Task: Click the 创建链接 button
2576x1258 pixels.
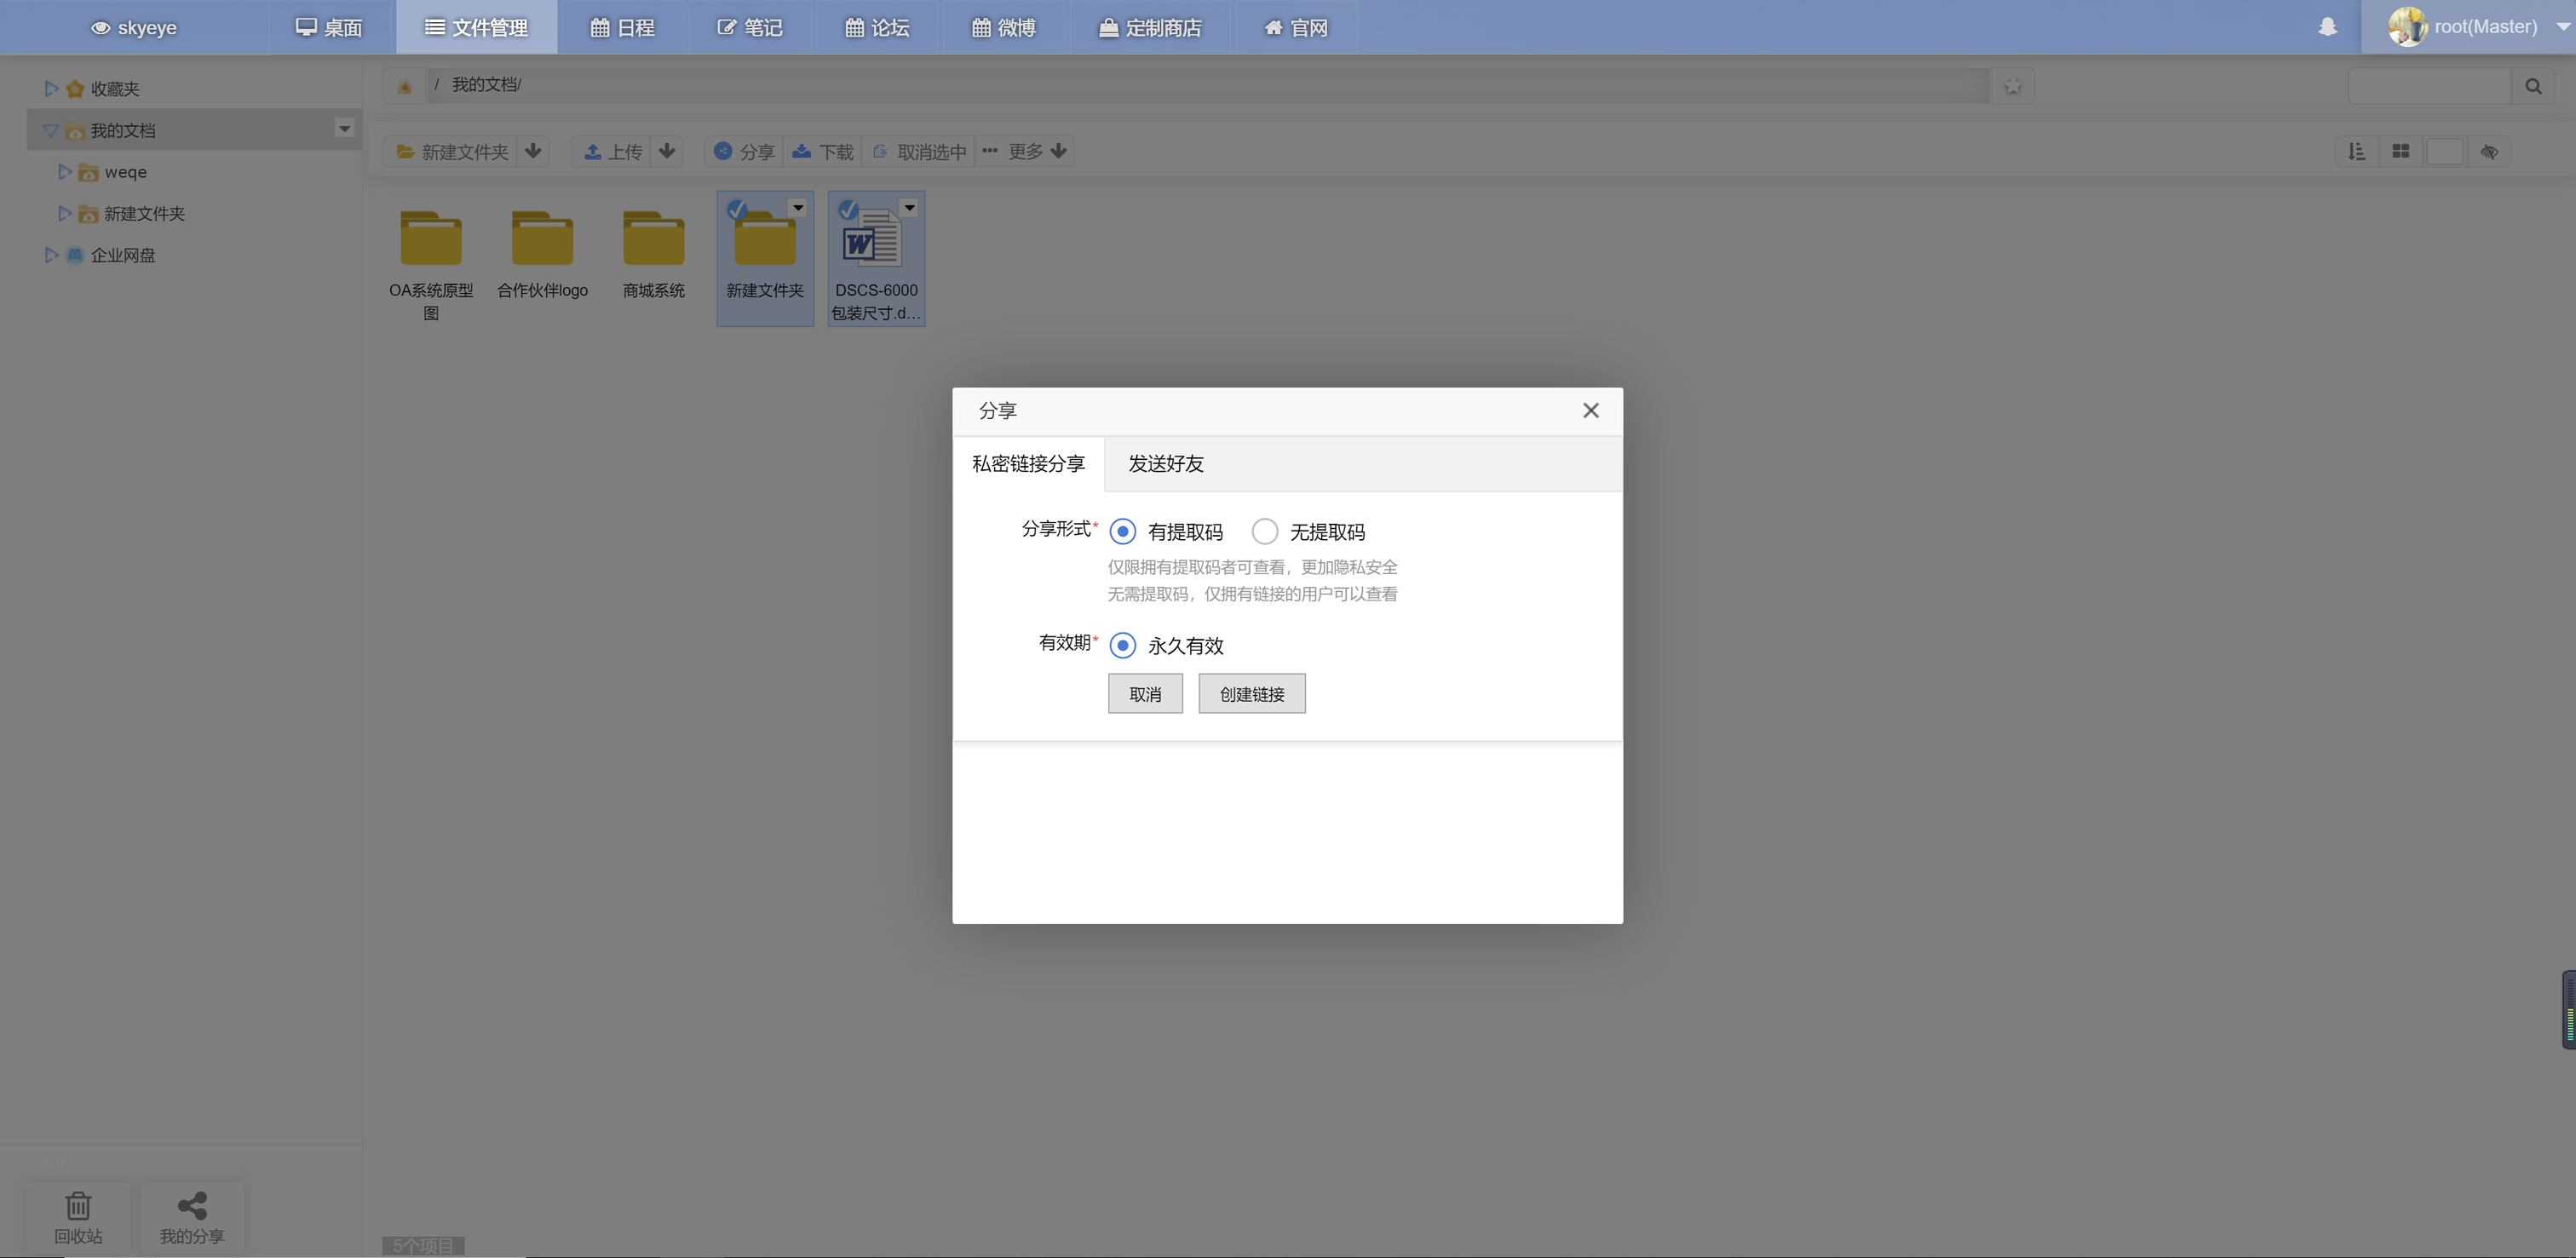Action: (x=1251, y=693)
